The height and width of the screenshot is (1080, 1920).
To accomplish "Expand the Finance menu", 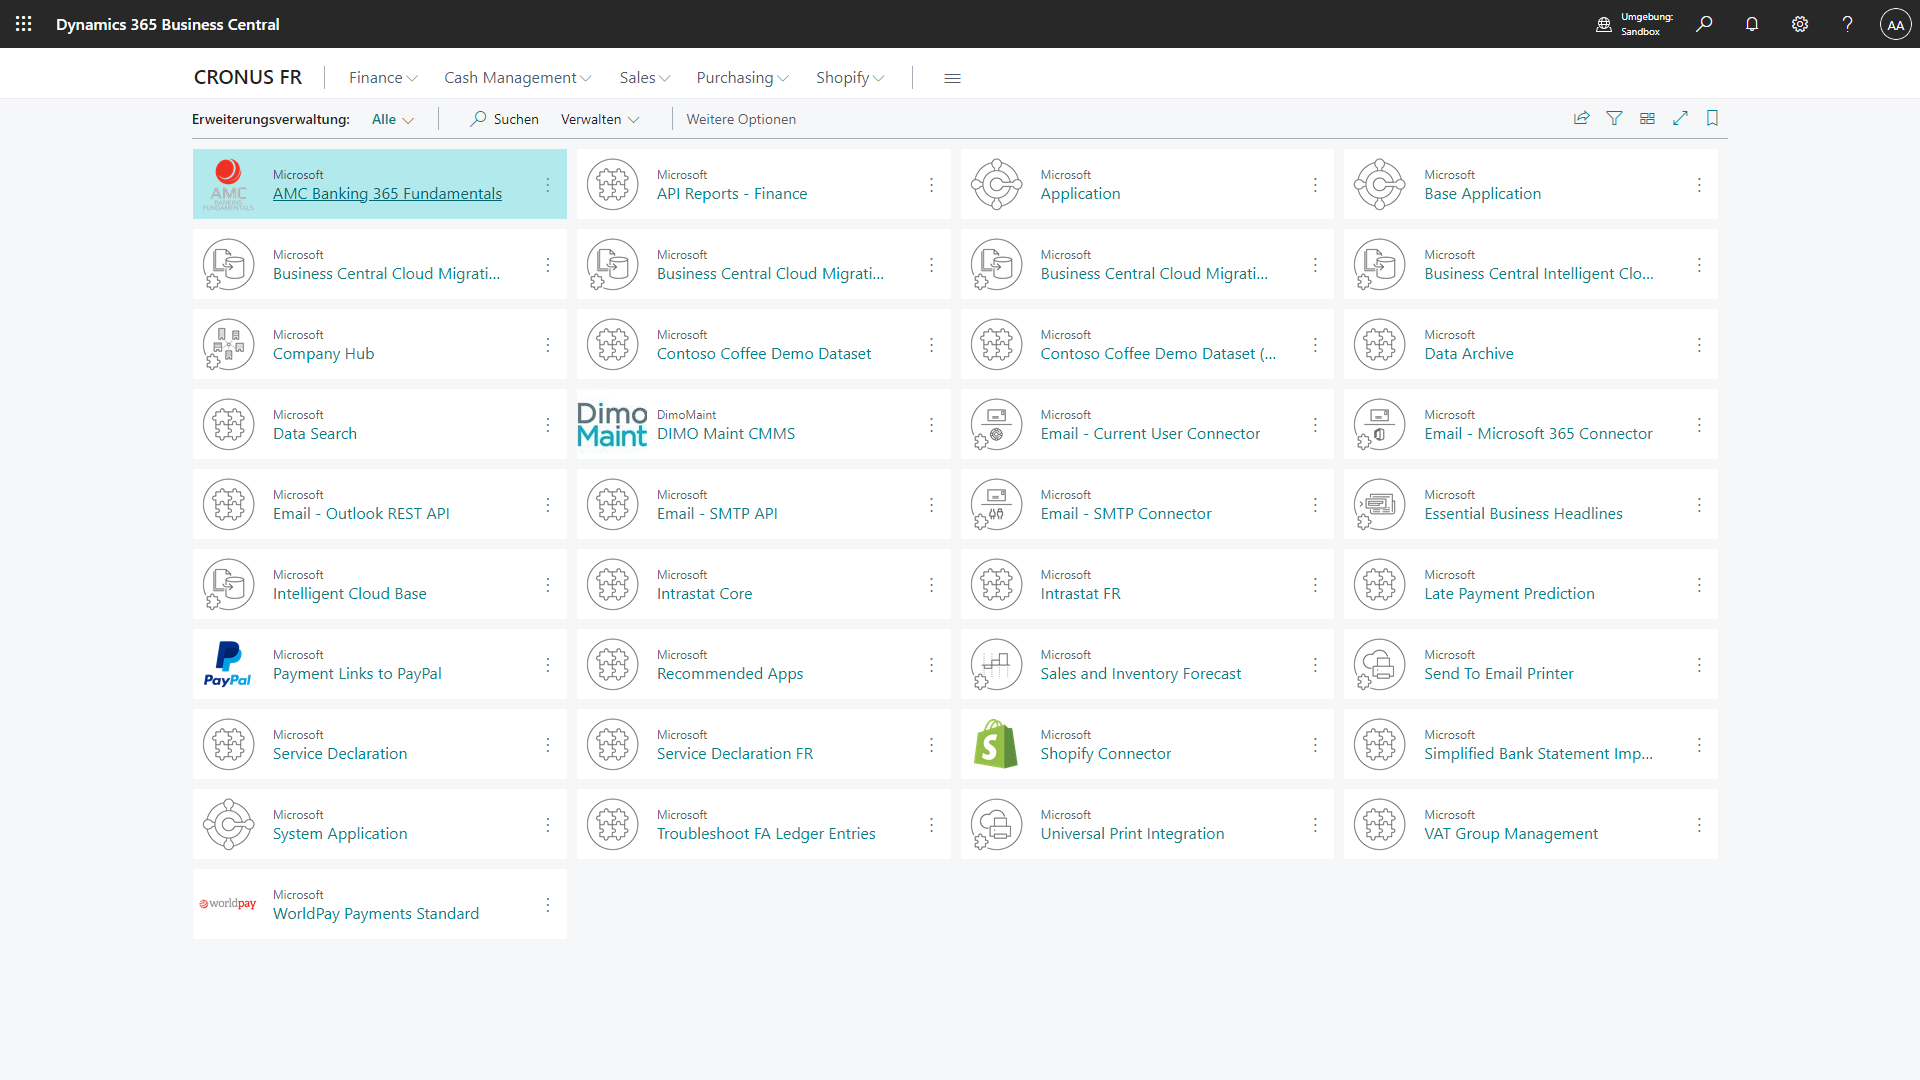I will [x=383, y=78].
